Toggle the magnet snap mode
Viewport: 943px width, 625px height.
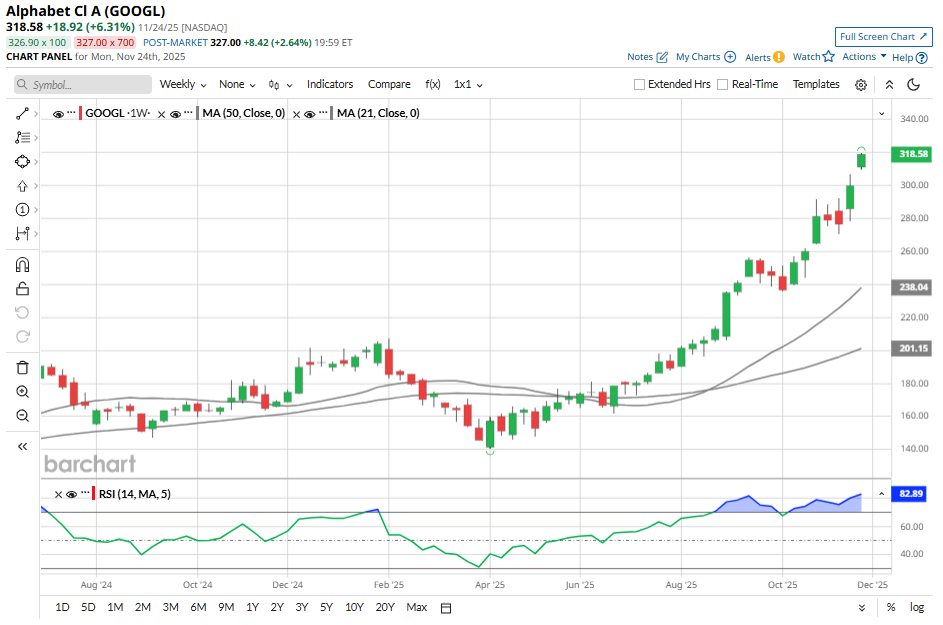click(22, 265)
